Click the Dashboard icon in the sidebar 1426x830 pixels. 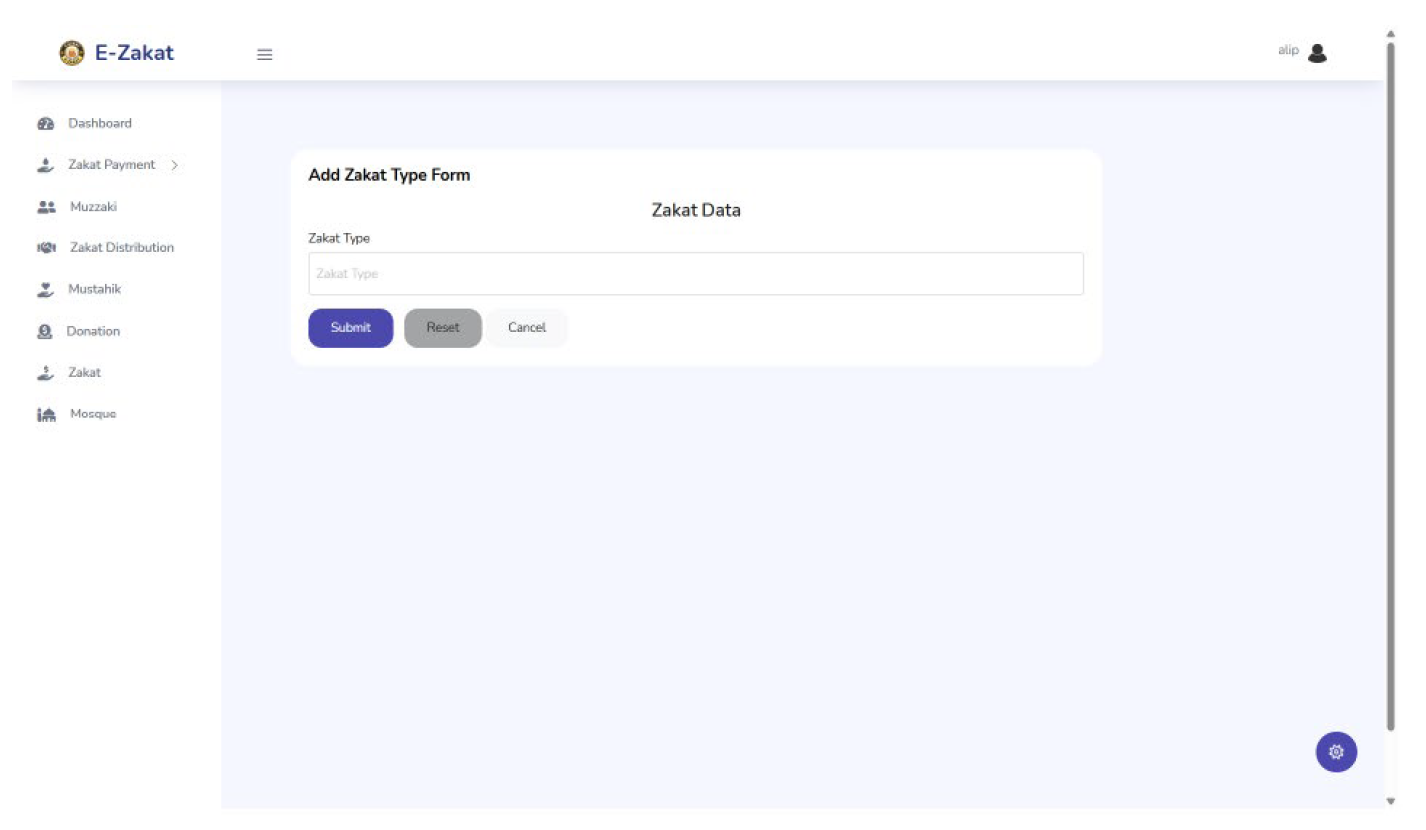(x=46, y=122)
